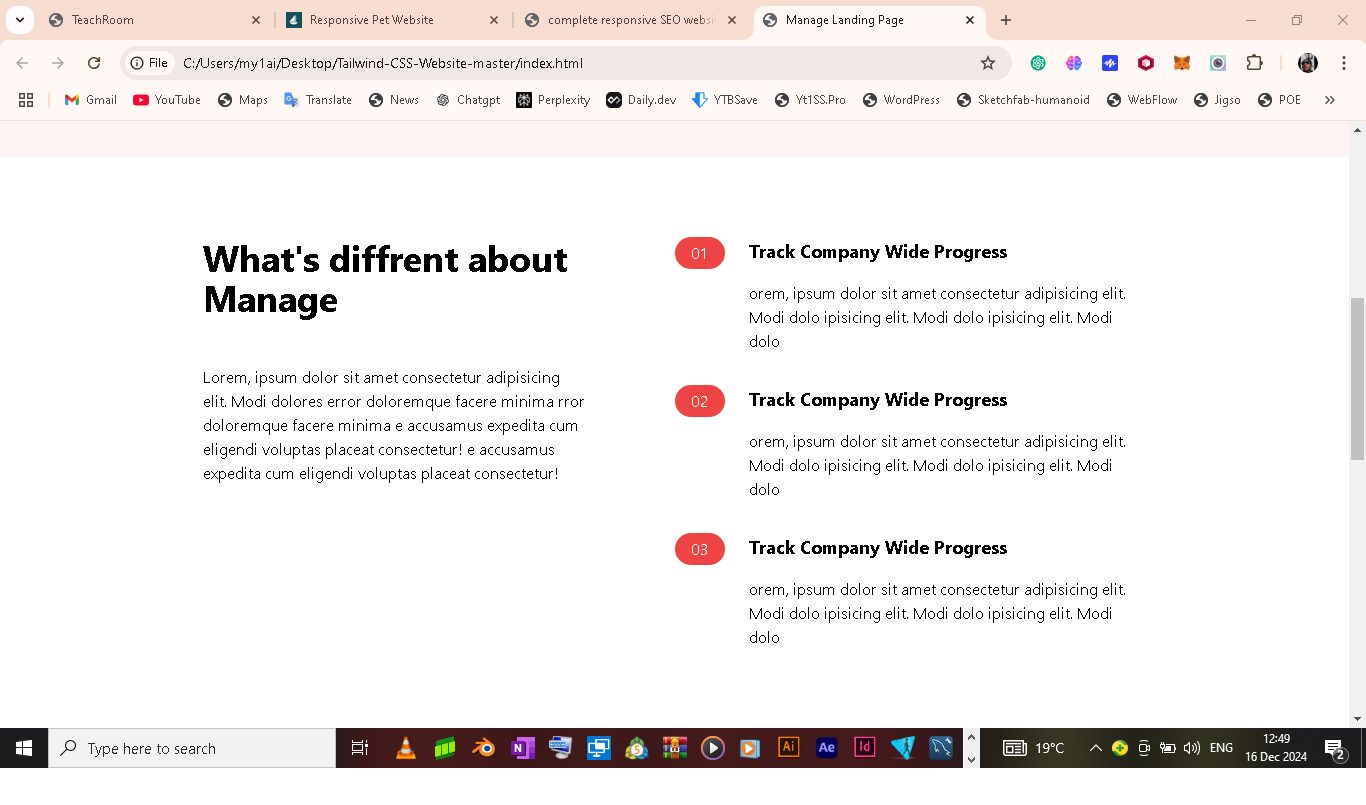Viewport: 1366px width, 805px height.
Task: Reload the page with the refresh icon
Action: (x=94, y=63)
